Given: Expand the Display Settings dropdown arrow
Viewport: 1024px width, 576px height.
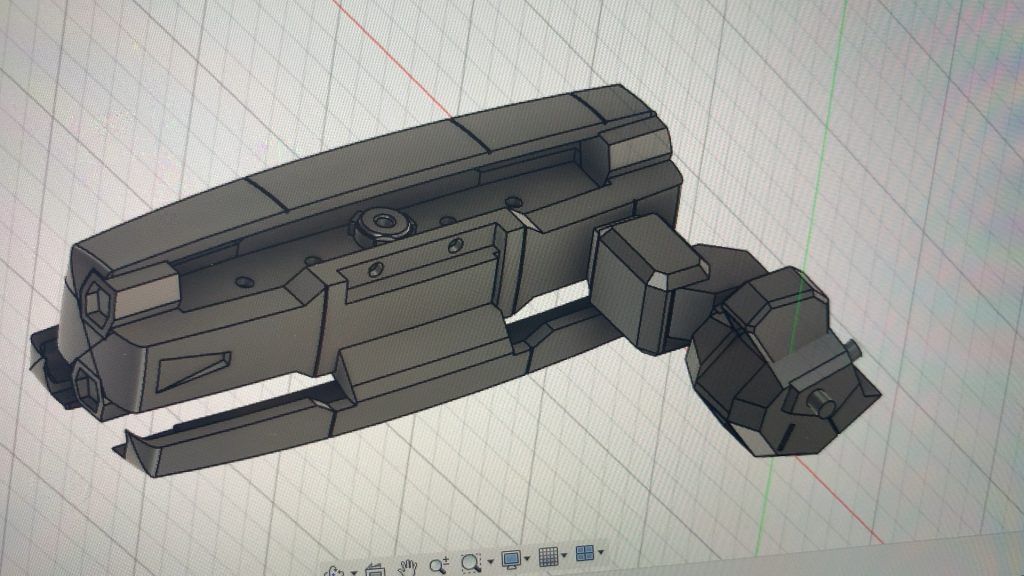Looking at the screenshot, I should [526, 558].
